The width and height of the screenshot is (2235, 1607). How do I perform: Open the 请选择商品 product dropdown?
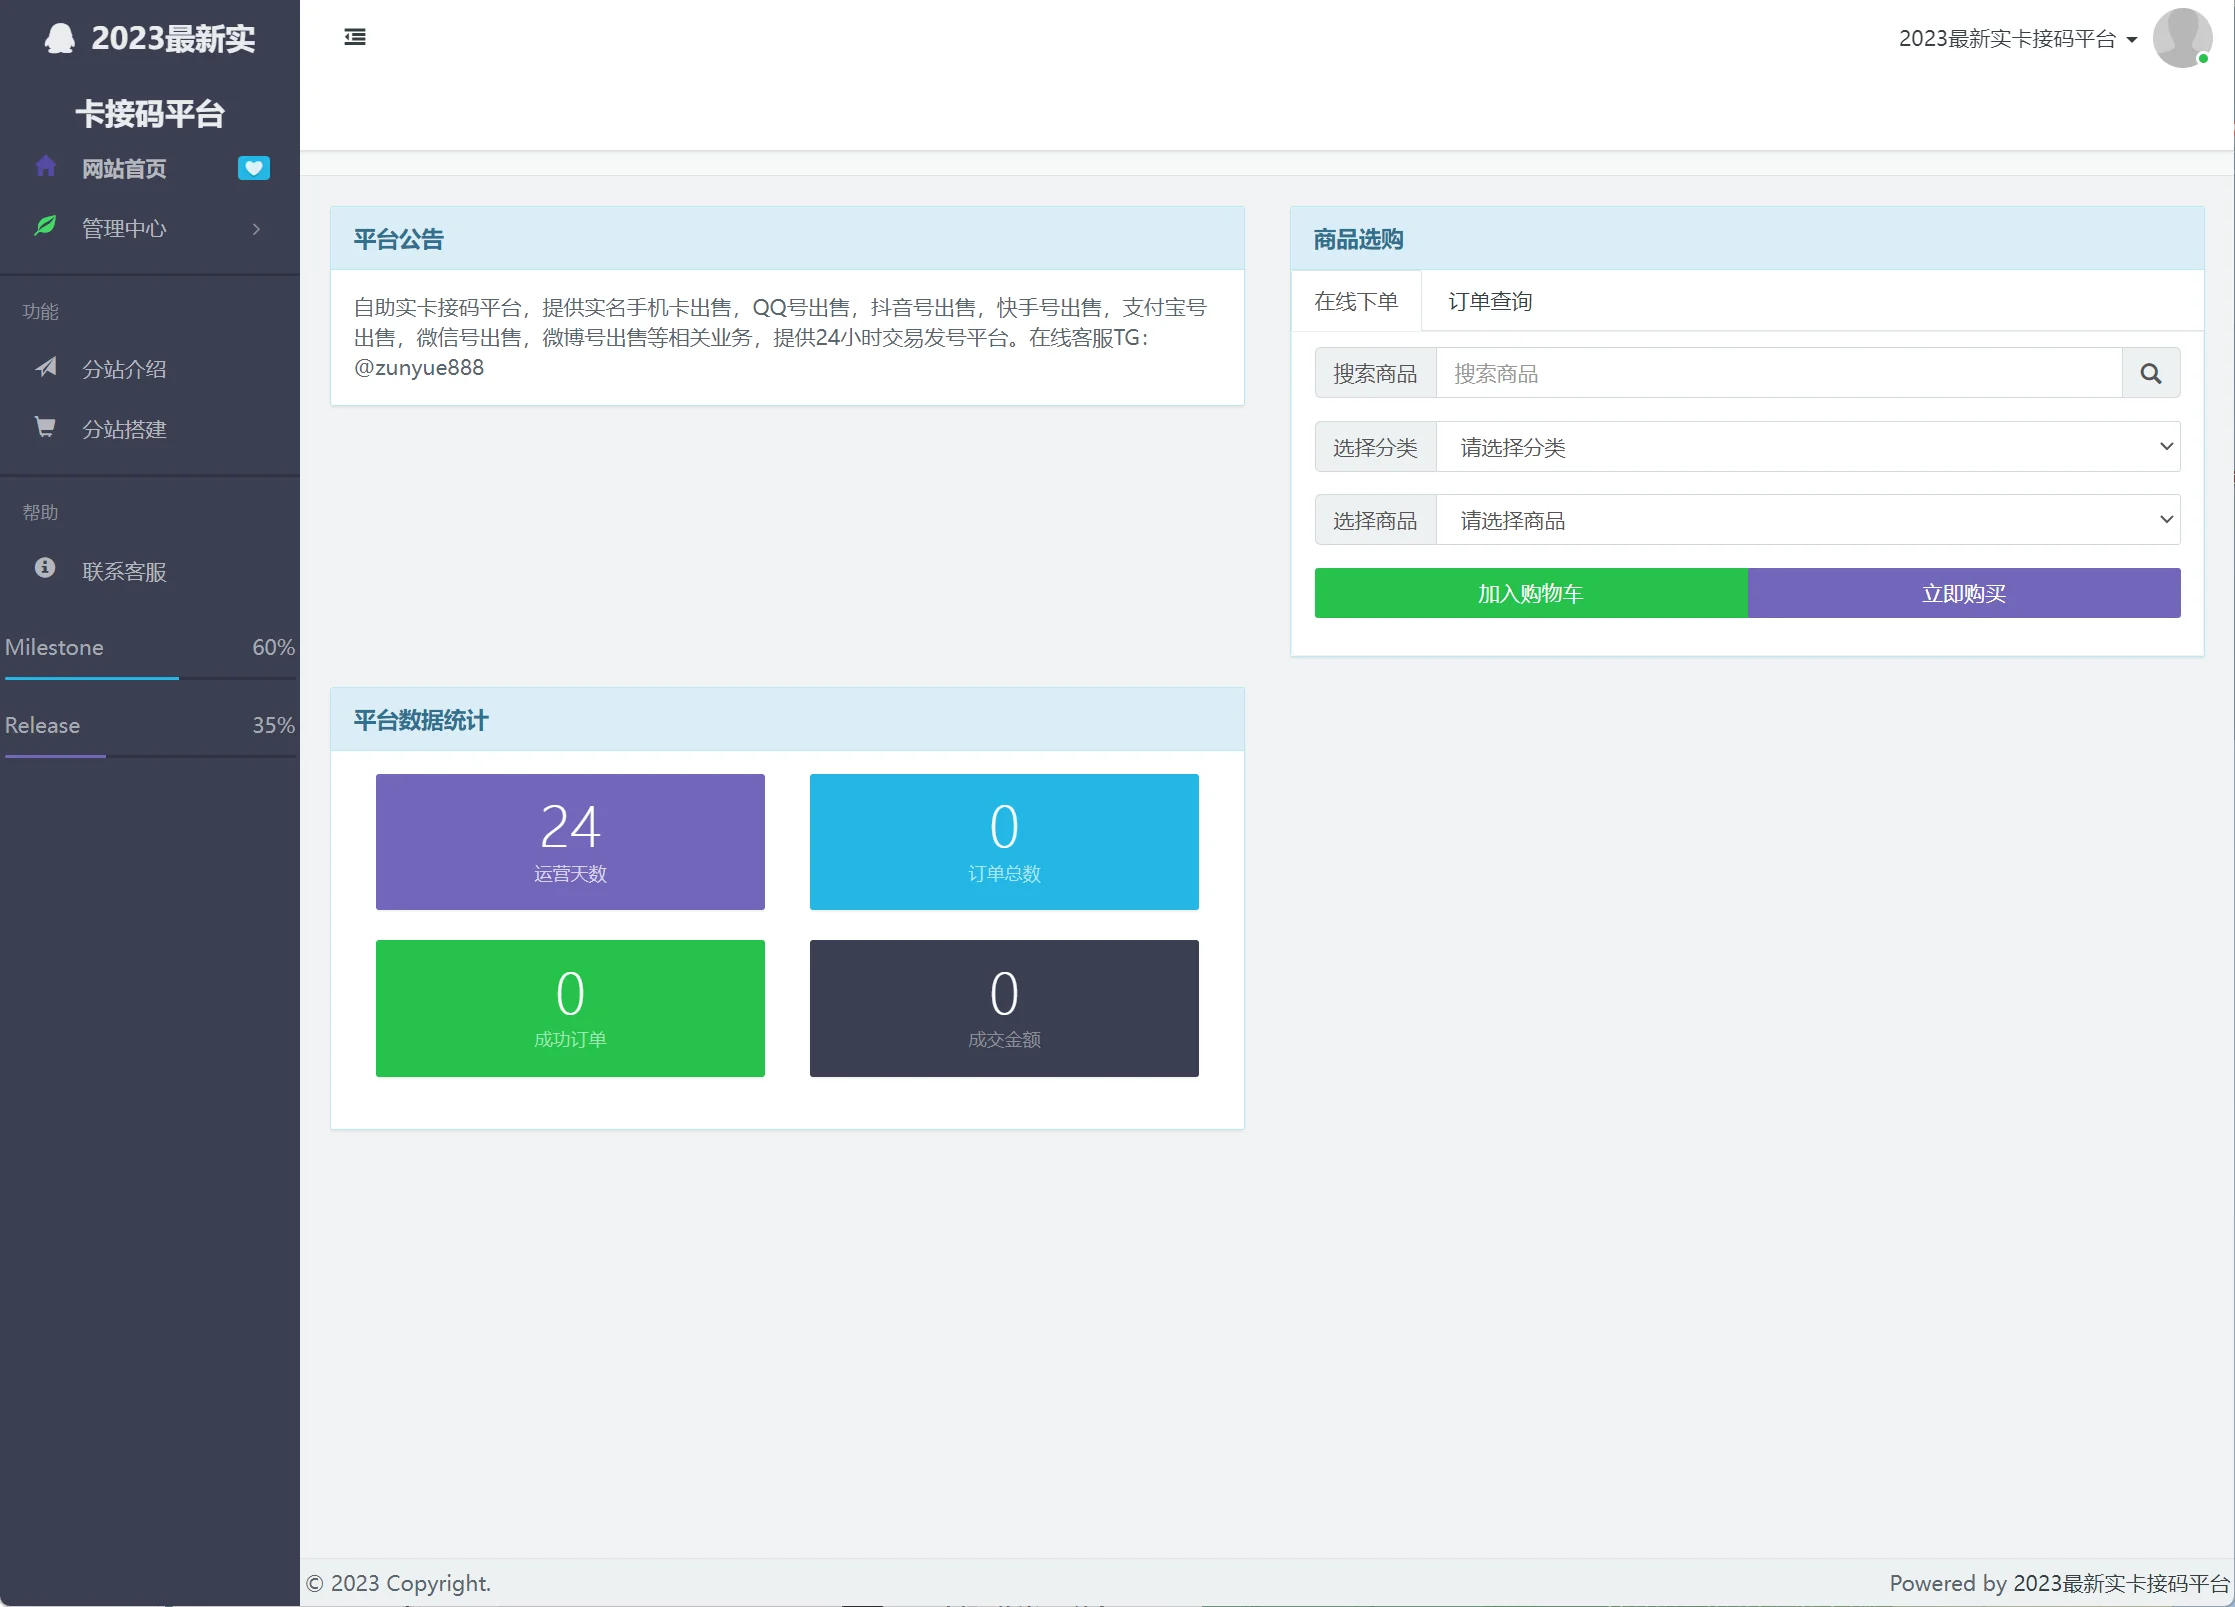point(1807,520)
